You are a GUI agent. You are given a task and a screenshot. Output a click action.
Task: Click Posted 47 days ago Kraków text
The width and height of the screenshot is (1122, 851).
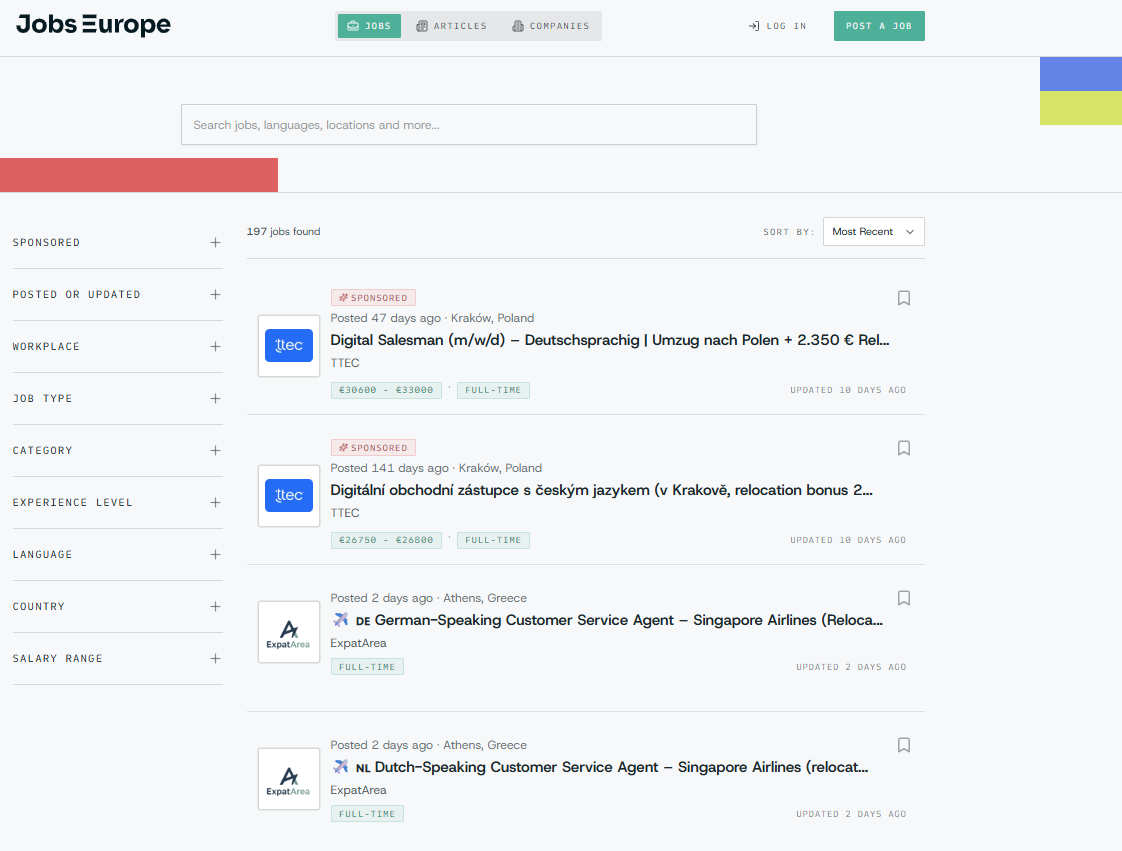[x=432, y=318]
